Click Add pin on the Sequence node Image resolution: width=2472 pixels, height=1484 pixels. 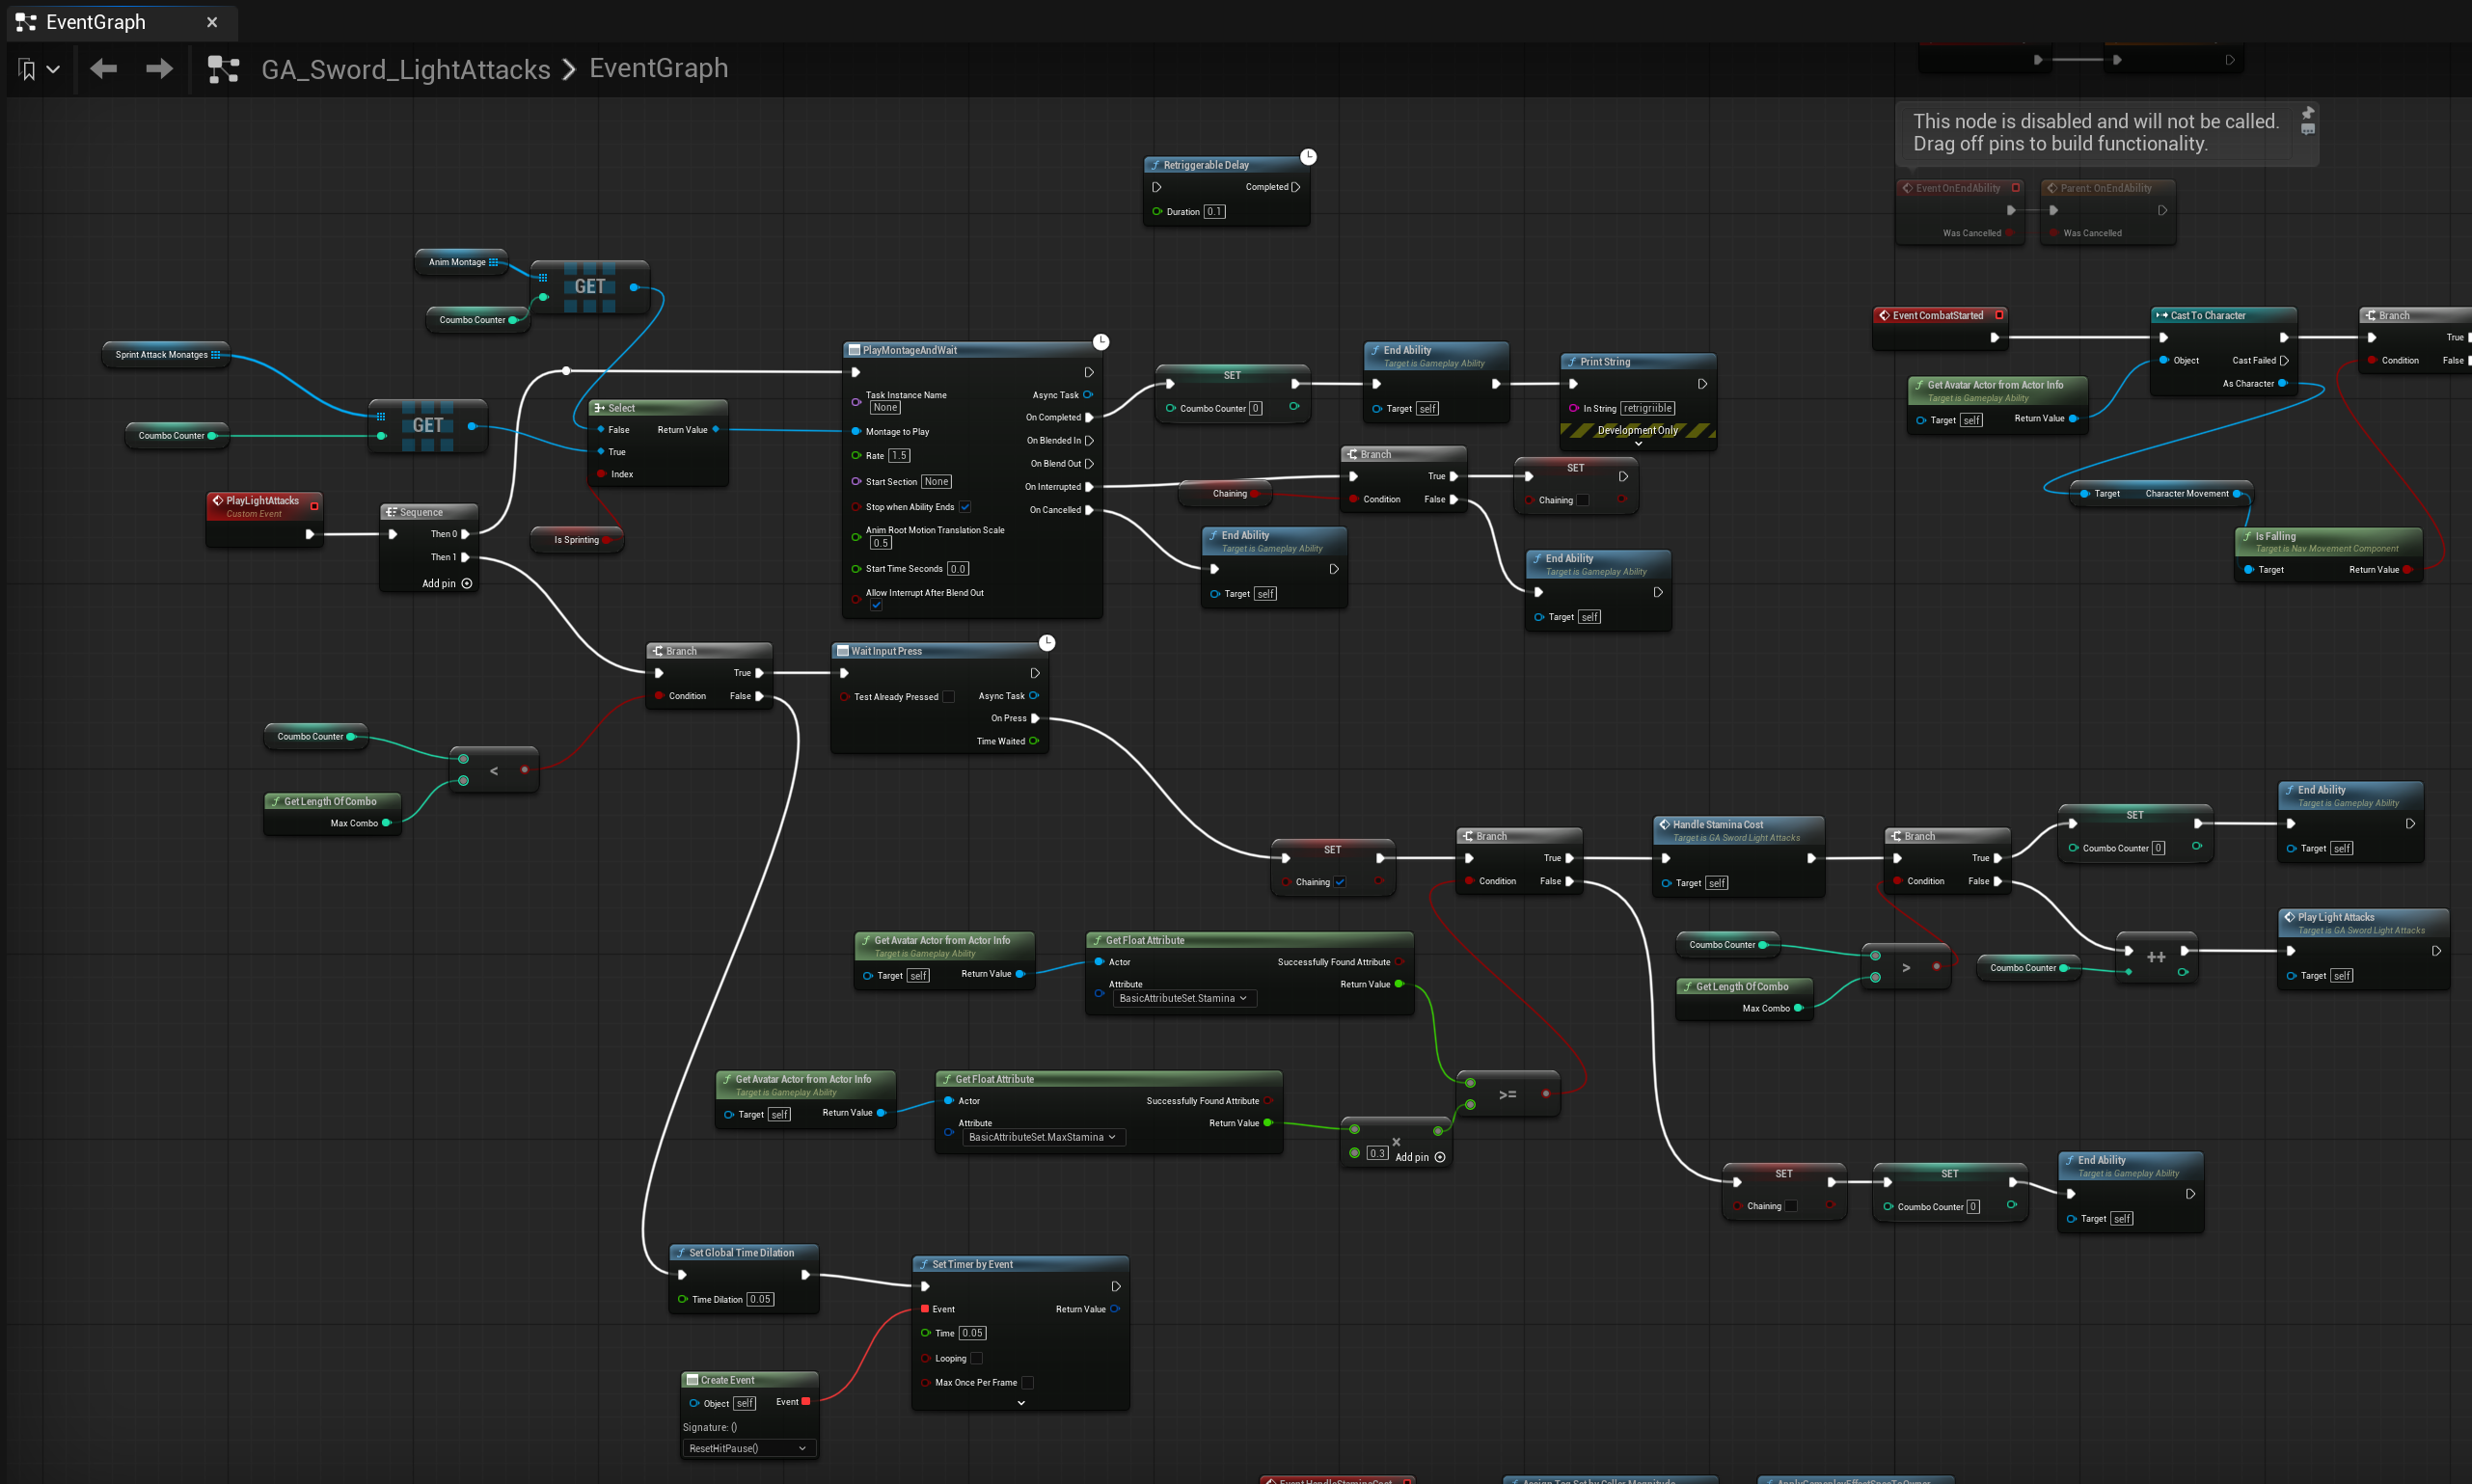coord(446,584)
